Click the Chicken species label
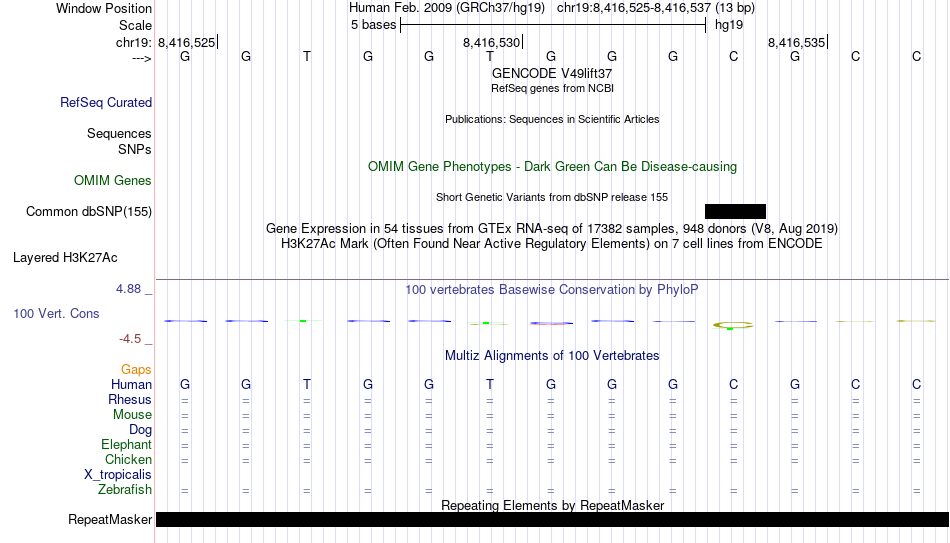This screenshot has height=543, width=950. point(128,460)
